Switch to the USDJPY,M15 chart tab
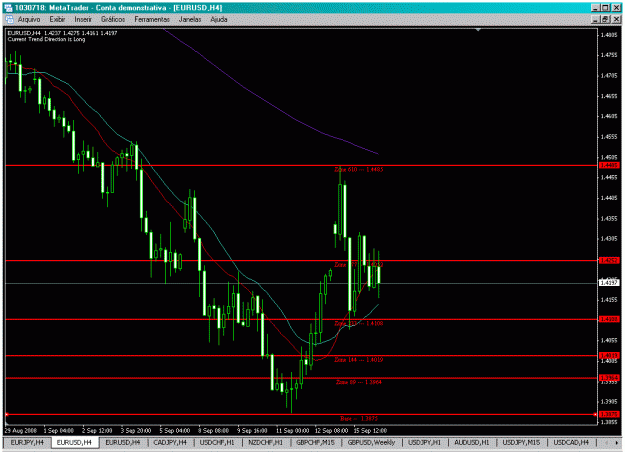 click(x=521, y=442)
